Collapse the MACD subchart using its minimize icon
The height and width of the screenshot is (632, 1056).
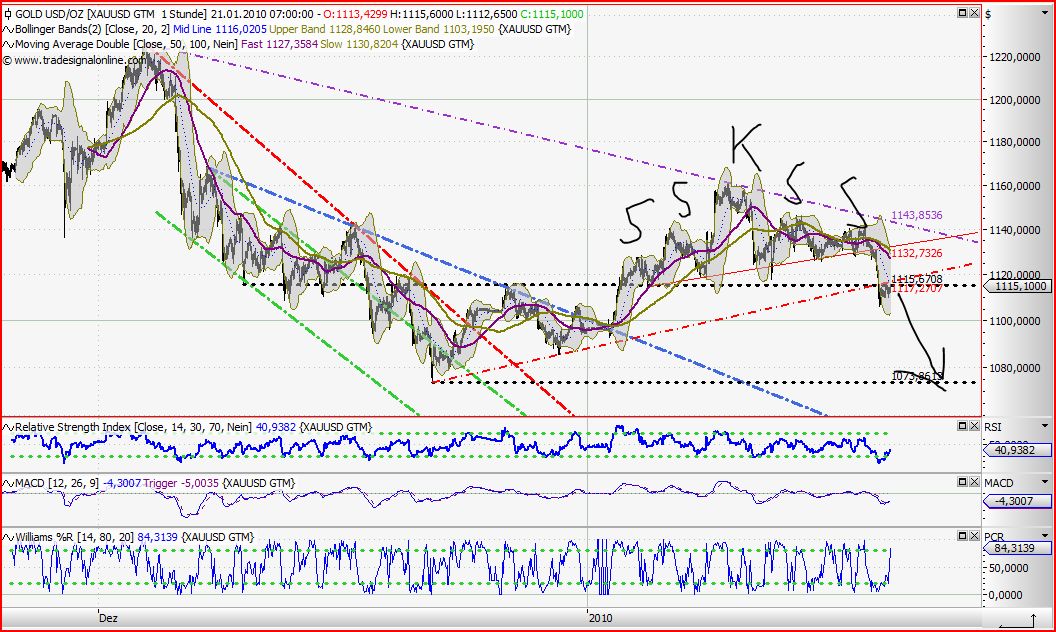pos(962,482)
